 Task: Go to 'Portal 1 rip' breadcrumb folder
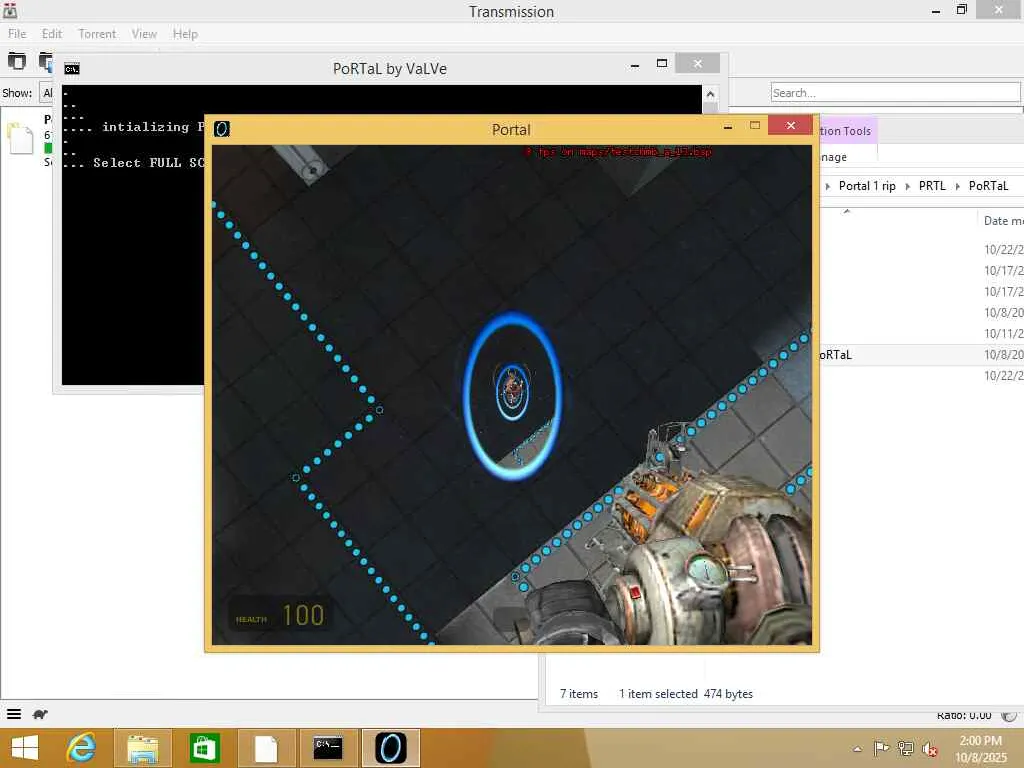[x=867, y=186]
